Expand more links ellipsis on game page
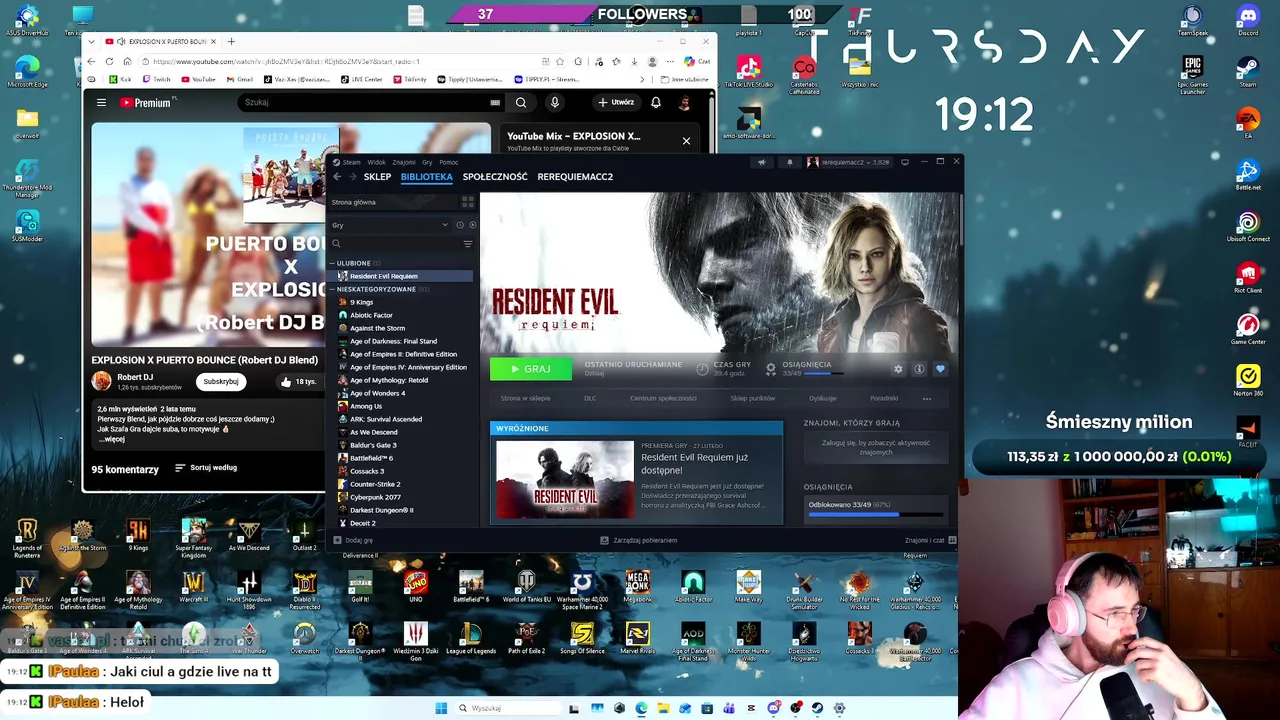1280x720 pixels. click(x=927, y=398)
